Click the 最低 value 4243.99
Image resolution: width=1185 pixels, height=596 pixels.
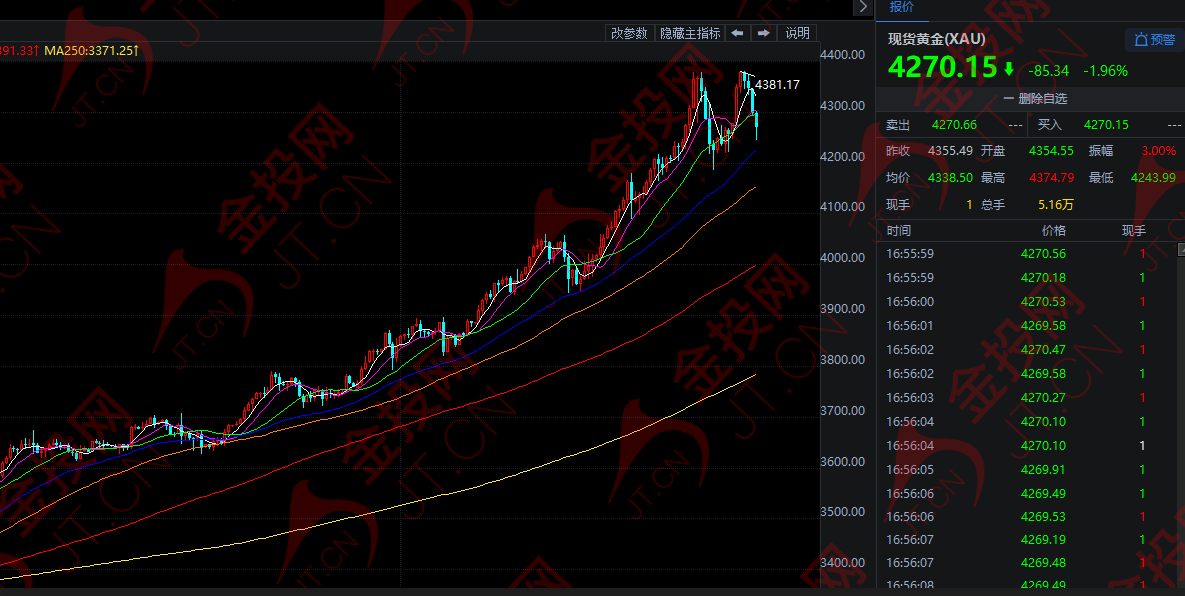[1153, 178]
